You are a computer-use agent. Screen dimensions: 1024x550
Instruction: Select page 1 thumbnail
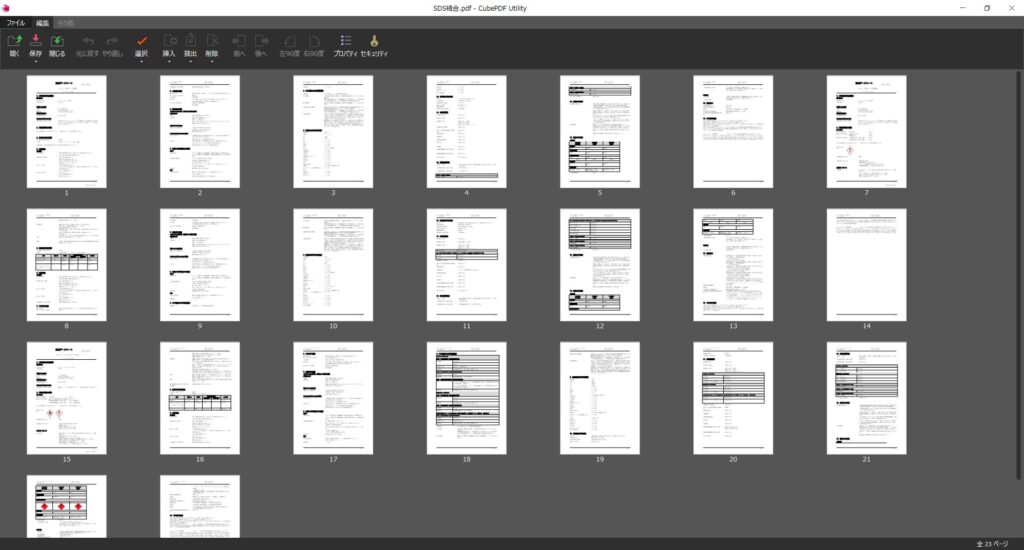[x=66, y=131]
